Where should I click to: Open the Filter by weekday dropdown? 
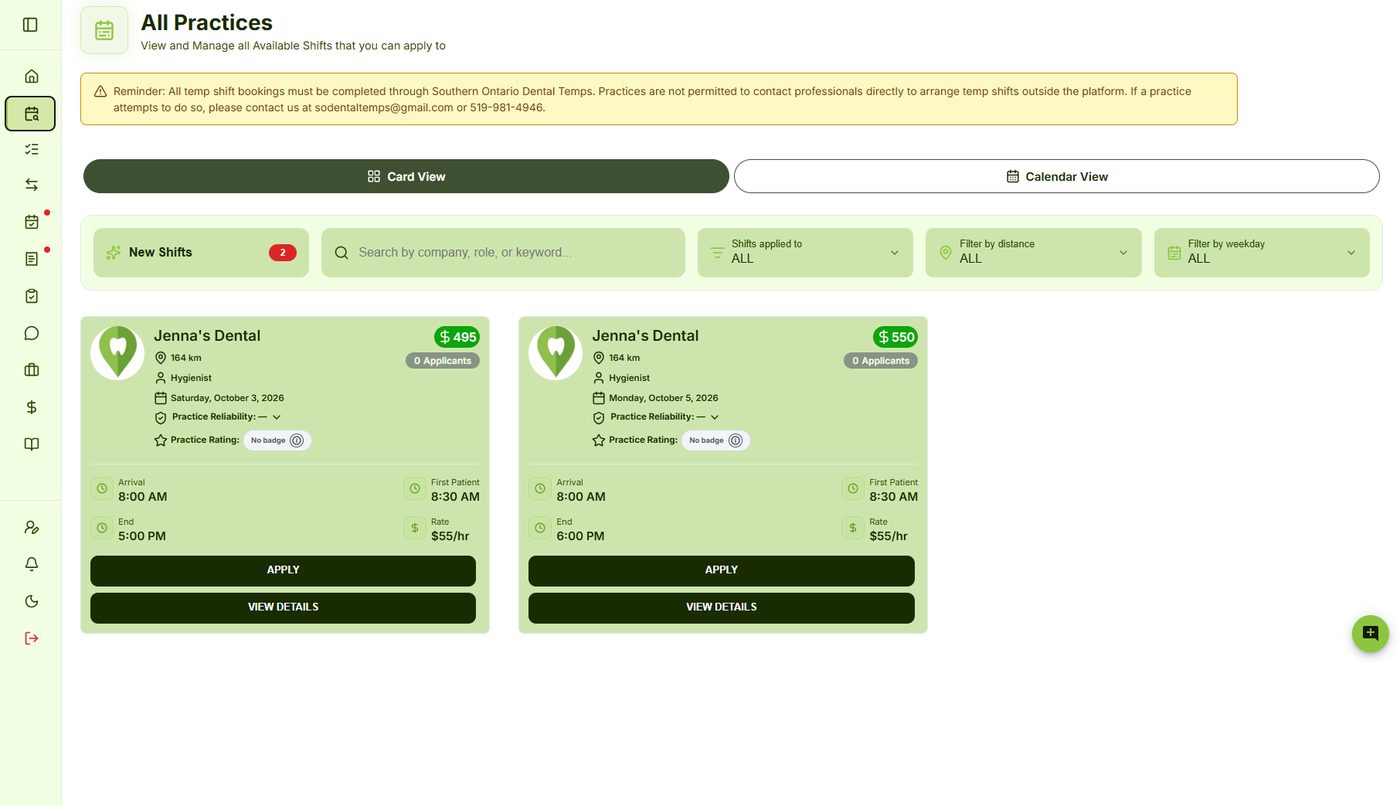1262,253
